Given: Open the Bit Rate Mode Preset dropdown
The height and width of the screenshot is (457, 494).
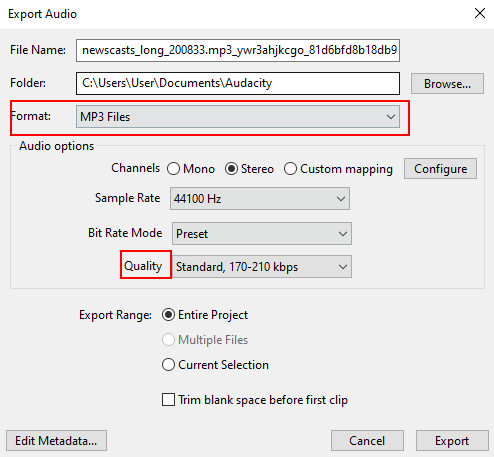Looking at the screenshot, I should [x=262, y=233].
